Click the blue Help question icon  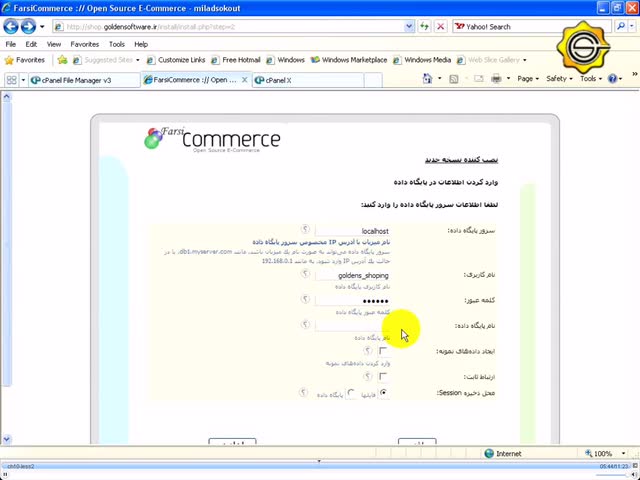(612, 78)
